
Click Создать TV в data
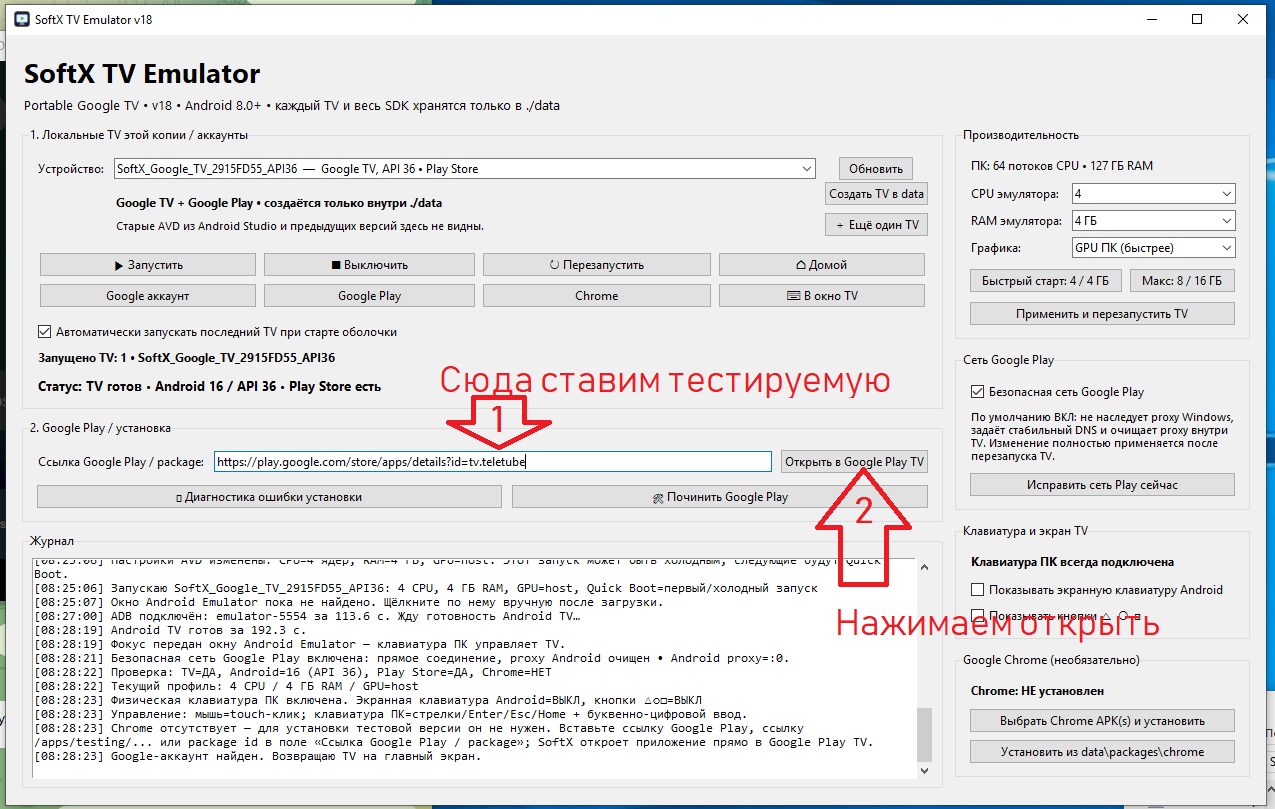tap(877, 194)
